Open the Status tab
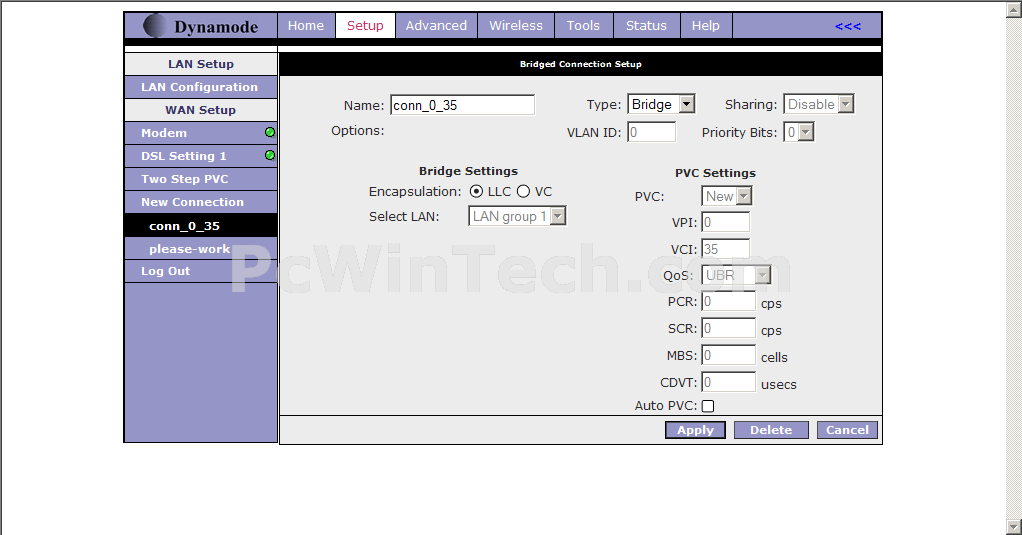Image resolution: width=1022 pixels, height=535 pixels. 646,26
